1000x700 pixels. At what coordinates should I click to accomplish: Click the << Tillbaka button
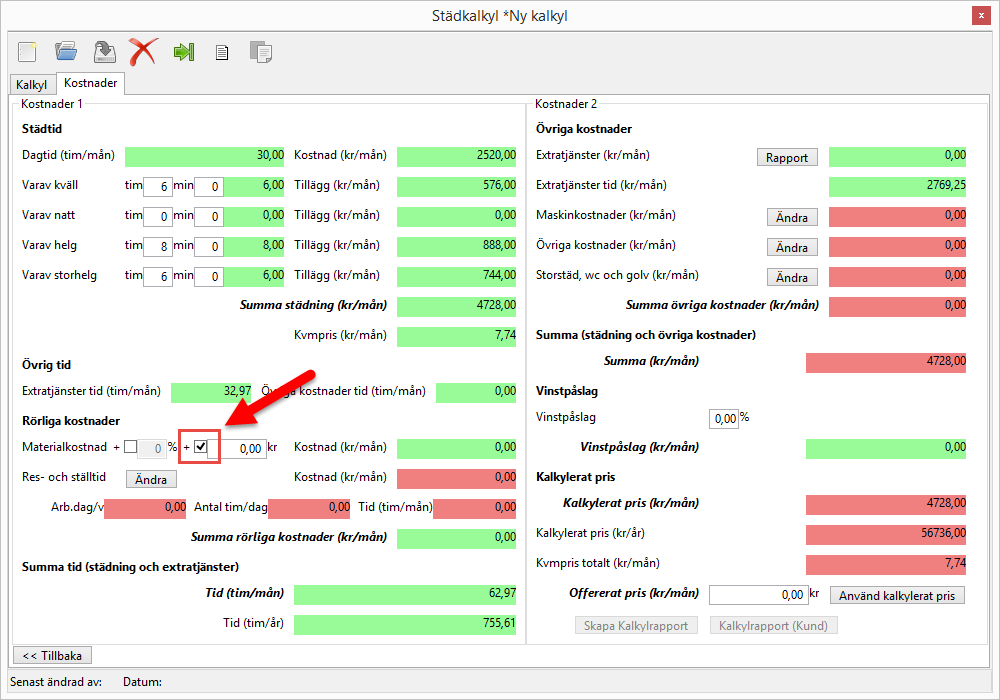click(x=52, y=655)
